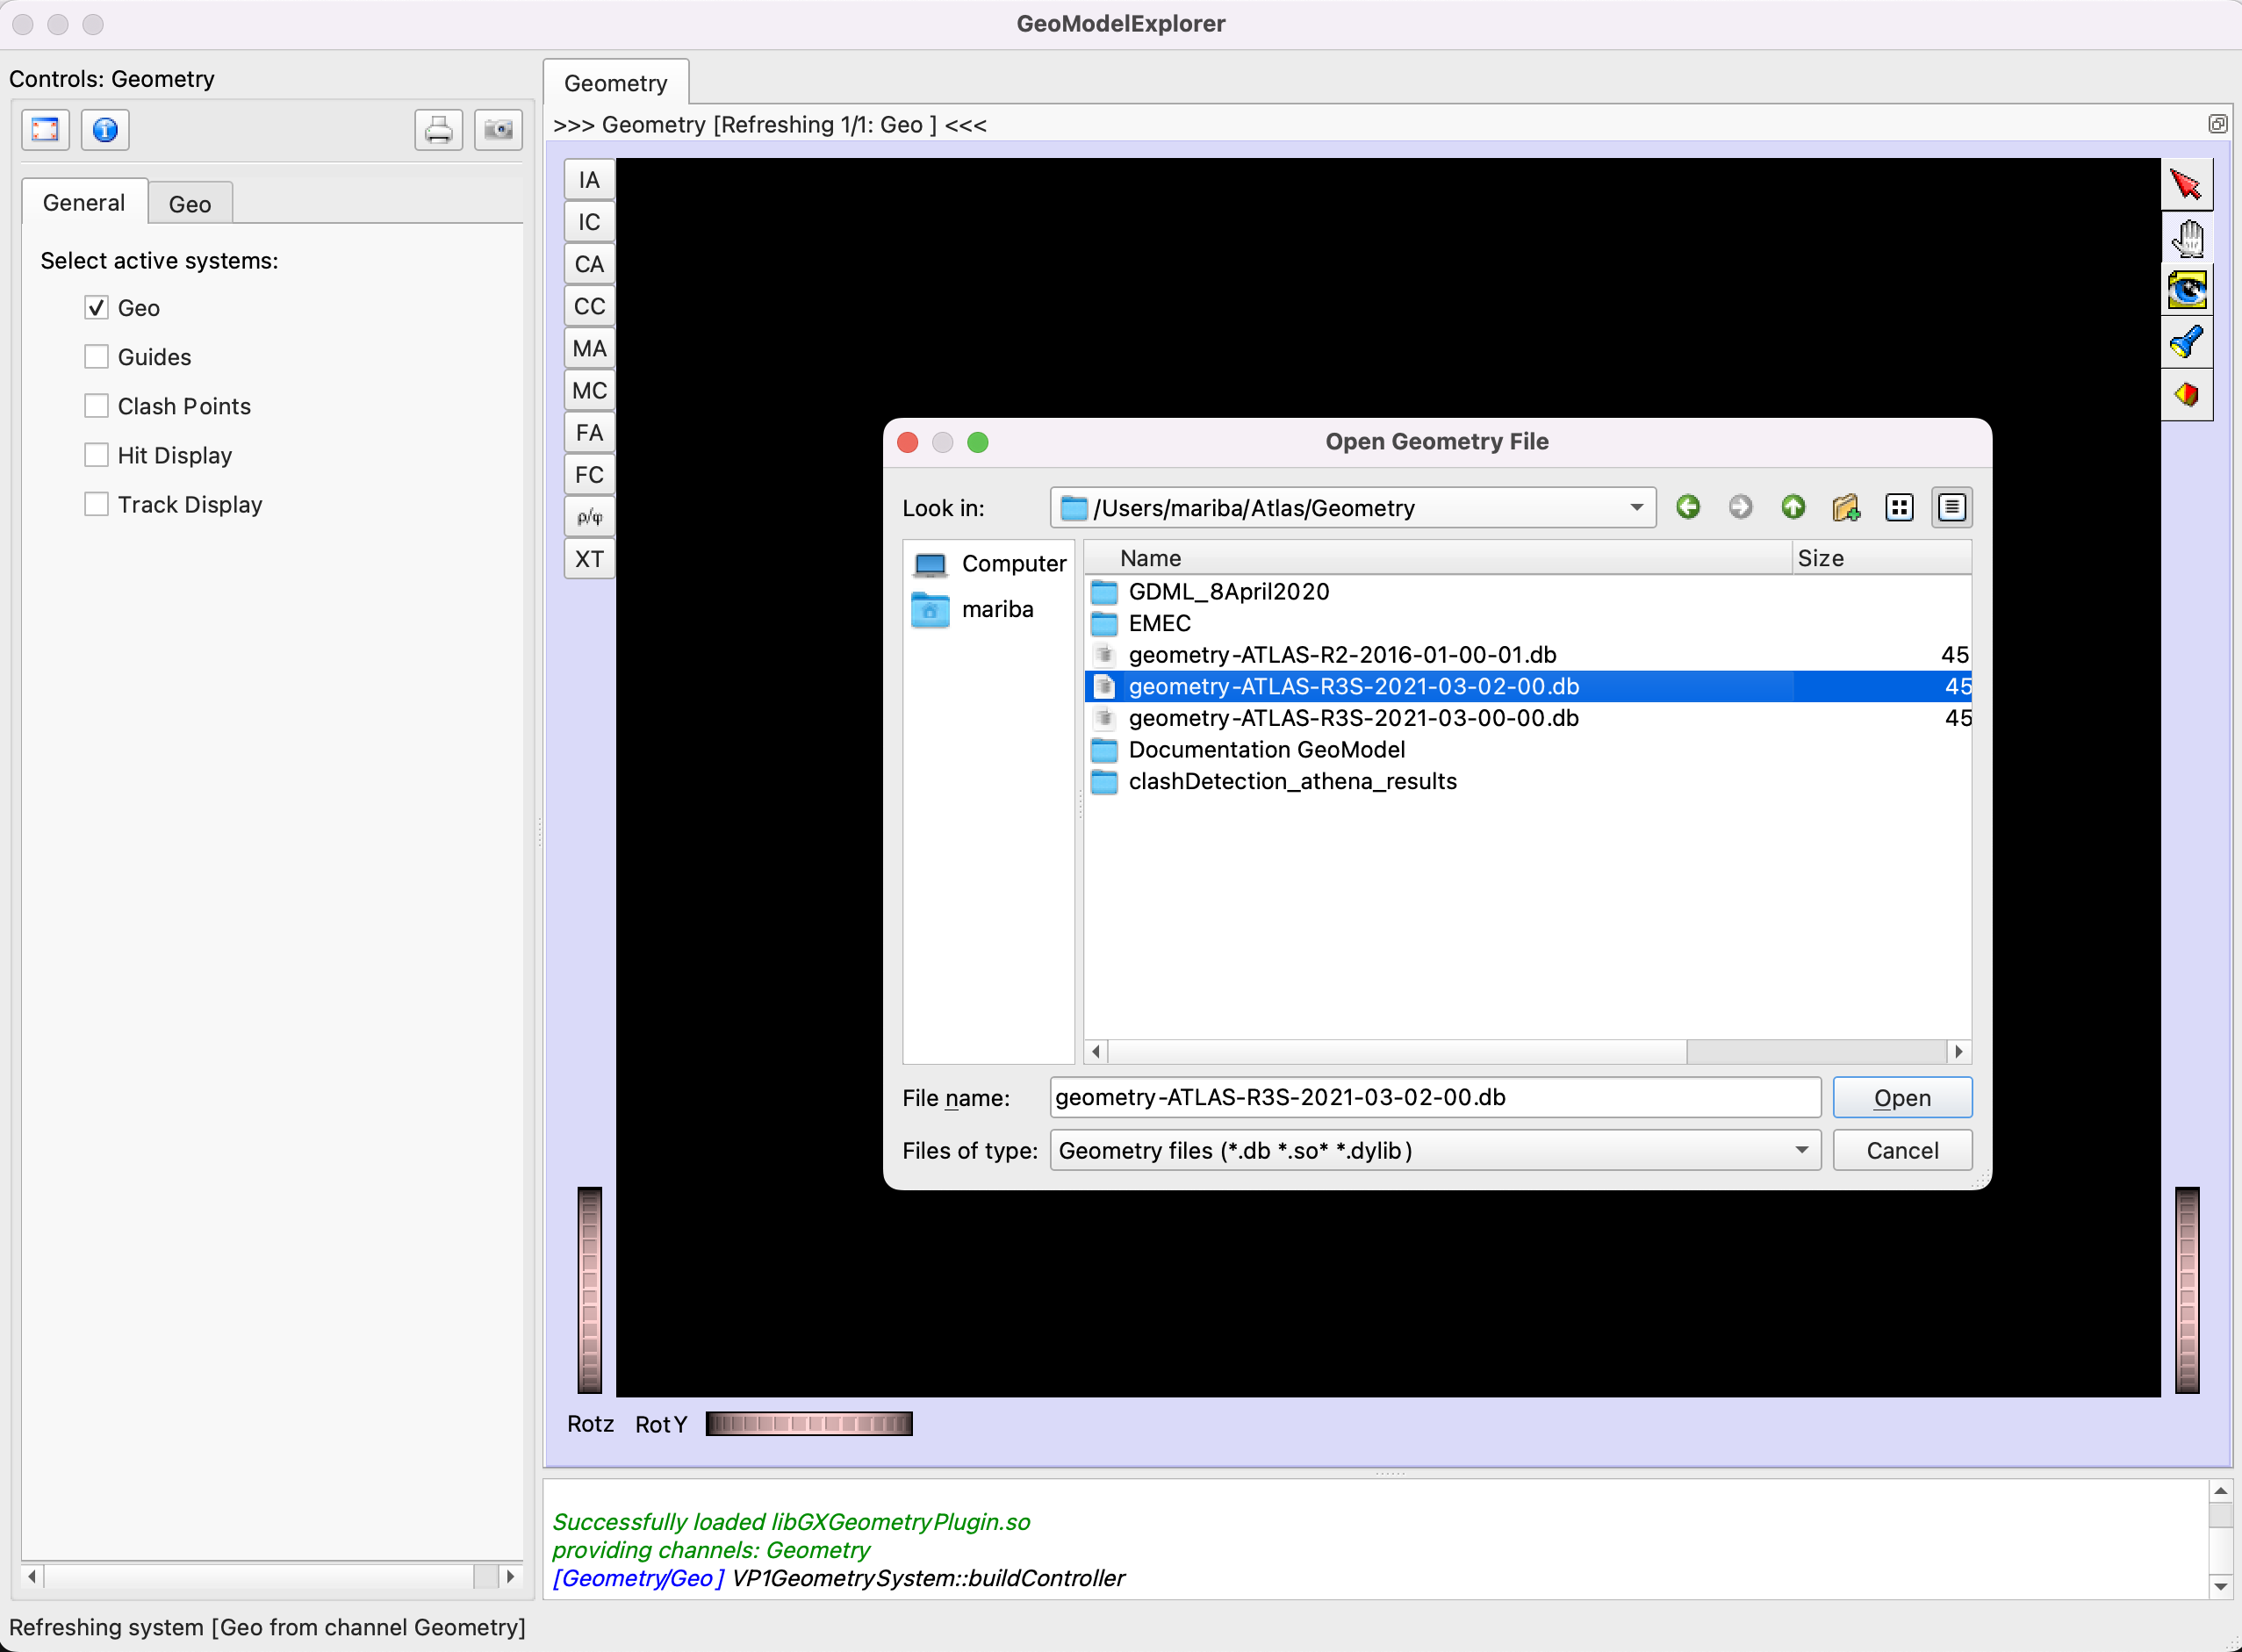Click the grey forward arrow in dialog
This screenshot has height=1652, width=2242.
pyautogui.click(x=1740, y=507)
